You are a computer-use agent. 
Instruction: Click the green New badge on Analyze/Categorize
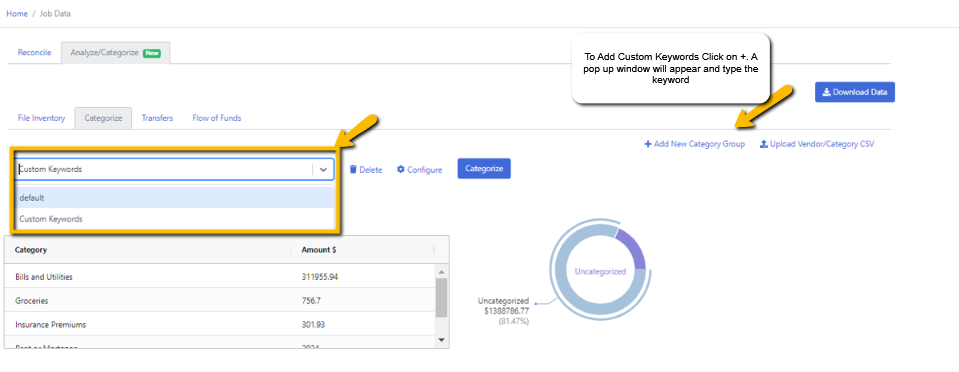pos(152,53)
